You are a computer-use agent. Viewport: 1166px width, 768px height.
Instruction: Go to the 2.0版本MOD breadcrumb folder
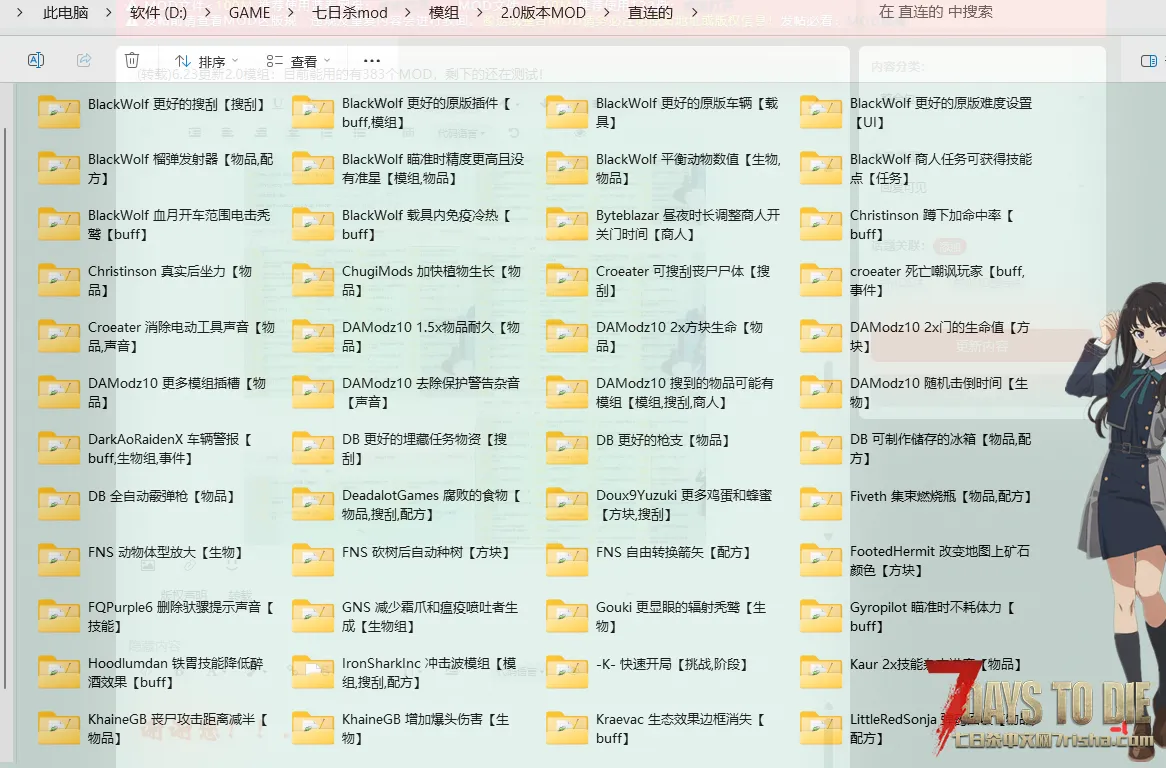(x=543, y=13)
